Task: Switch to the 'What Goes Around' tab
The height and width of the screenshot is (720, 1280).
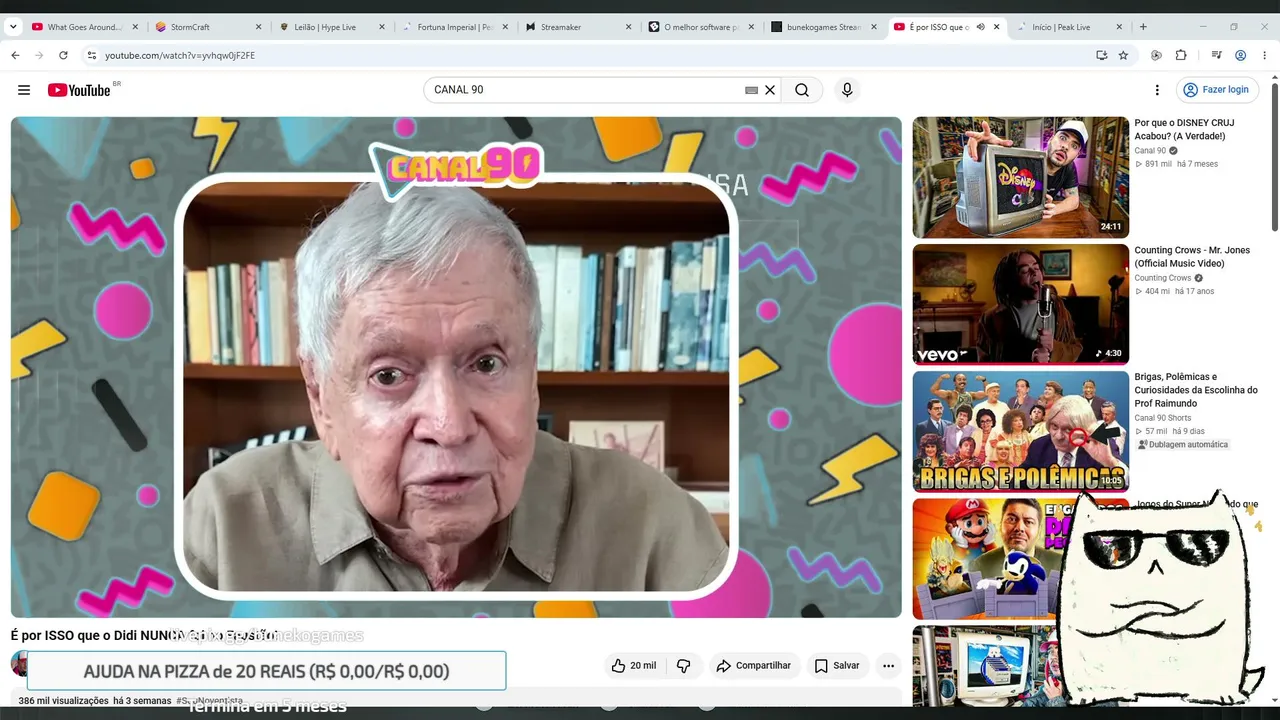Action: point(82,27)
